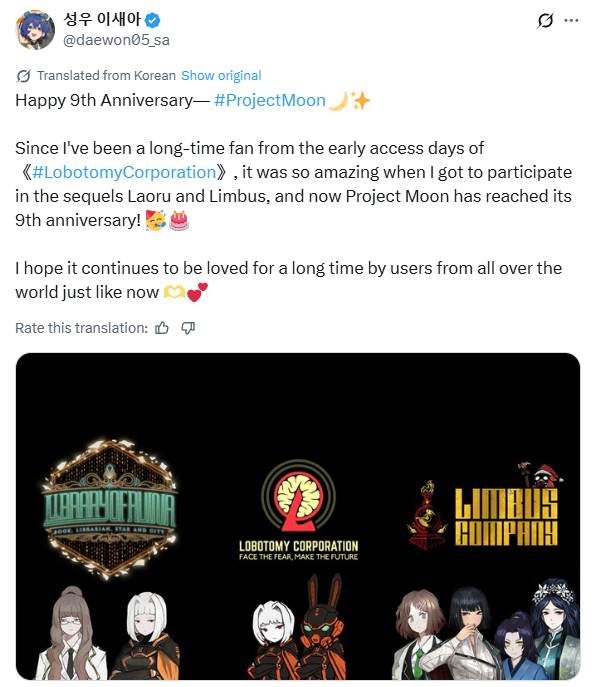Click the blue verified badge icon
593x687 pixels.
point(153,20)
